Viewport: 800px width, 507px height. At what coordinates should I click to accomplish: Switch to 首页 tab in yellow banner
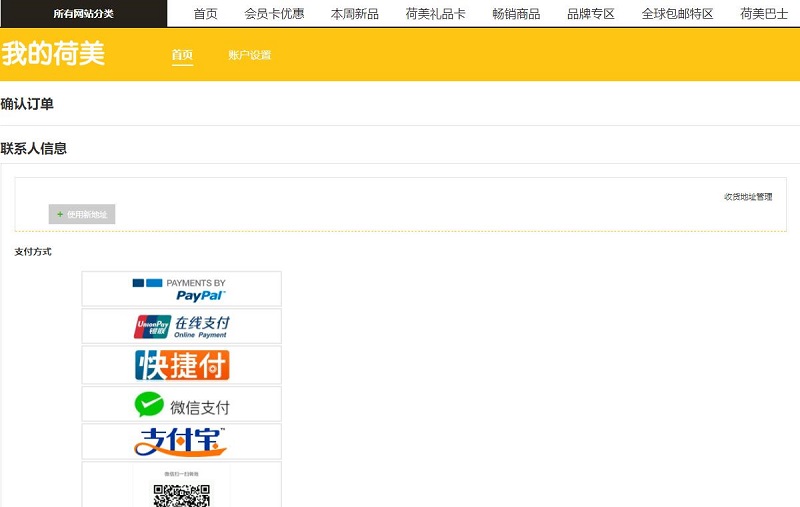click(x=182, y=55)
